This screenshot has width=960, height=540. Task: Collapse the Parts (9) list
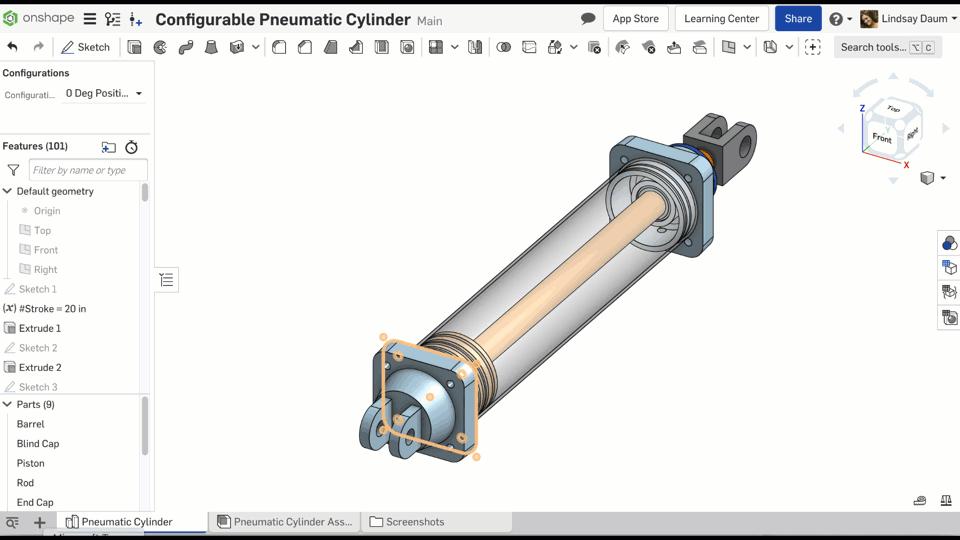point(8,404)
